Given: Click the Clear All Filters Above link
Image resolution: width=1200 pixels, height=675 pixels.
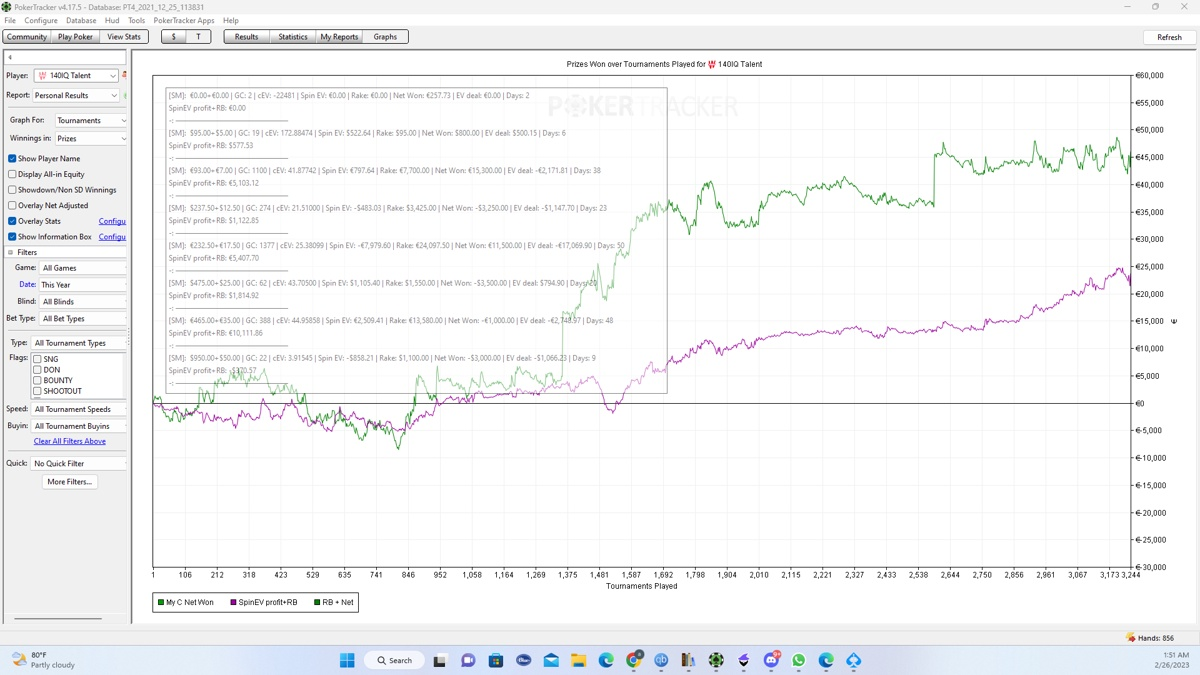Looking at the screenshot, I should (x=69, y=441).
